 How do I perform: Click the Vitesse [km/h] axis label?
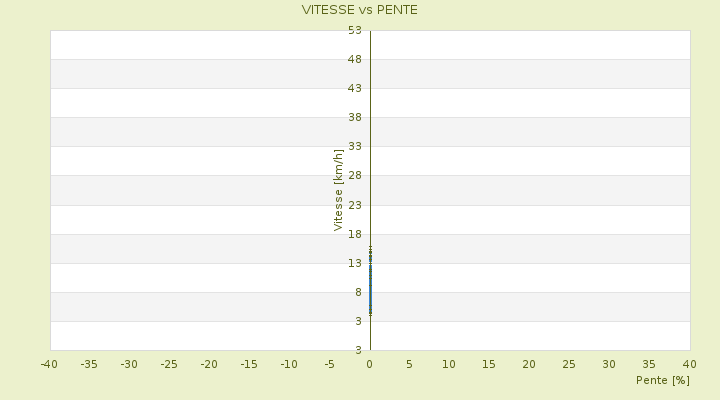[x=339, y=190]
